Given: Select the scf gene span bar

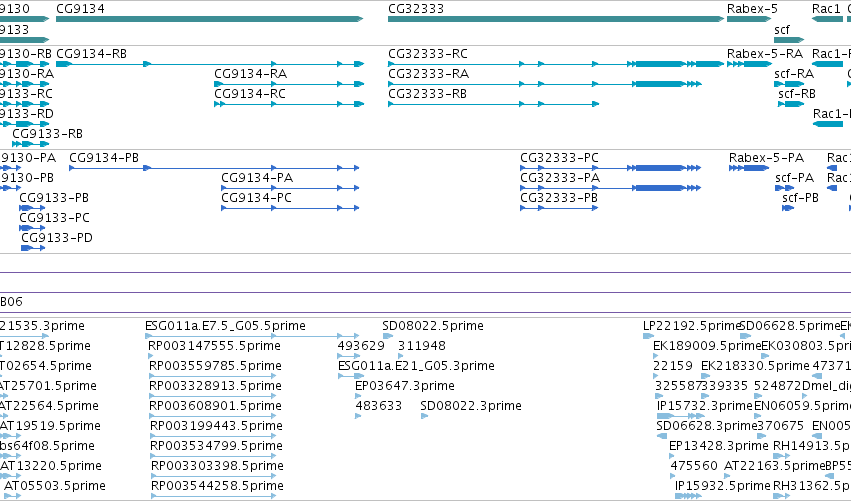Looking at the screenshot, I should tap(789, 40).
